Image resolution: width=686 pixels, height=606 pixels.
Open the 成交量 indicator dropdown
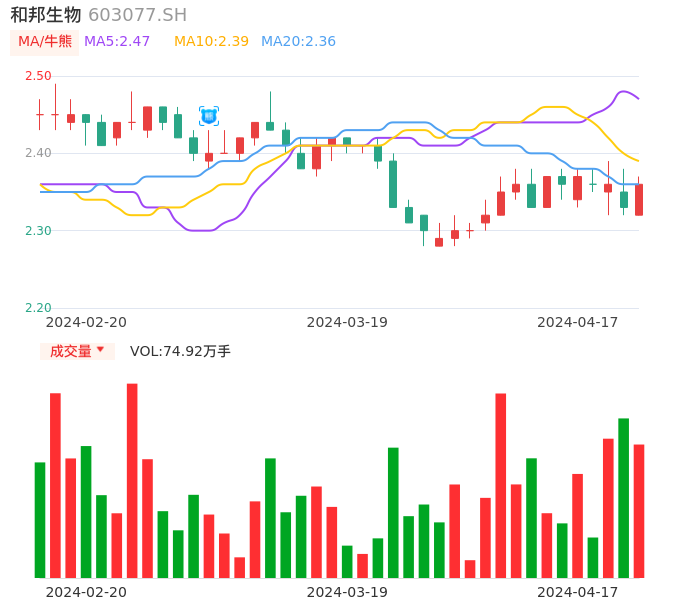(77, 351)
